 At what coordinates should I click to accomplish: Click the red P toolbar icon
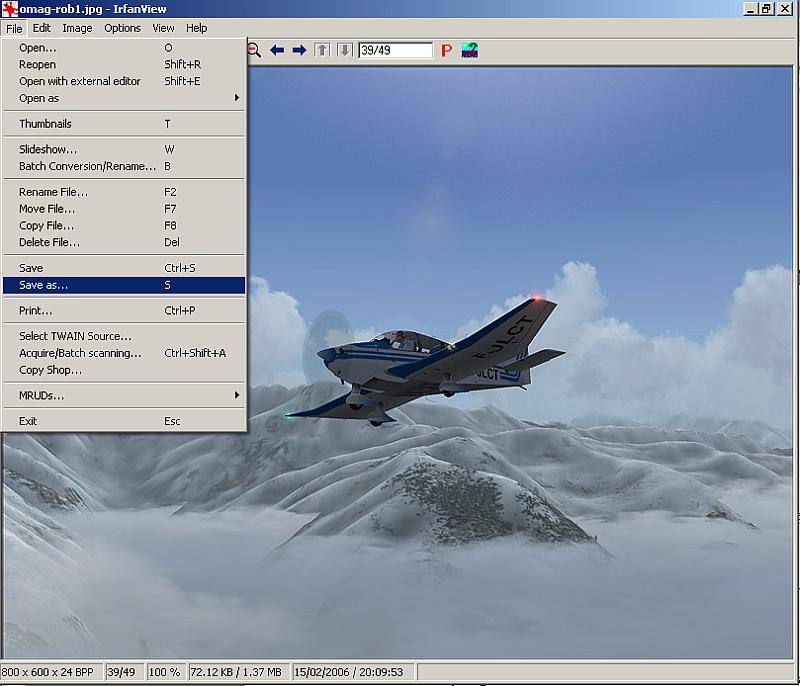point(447,50)
